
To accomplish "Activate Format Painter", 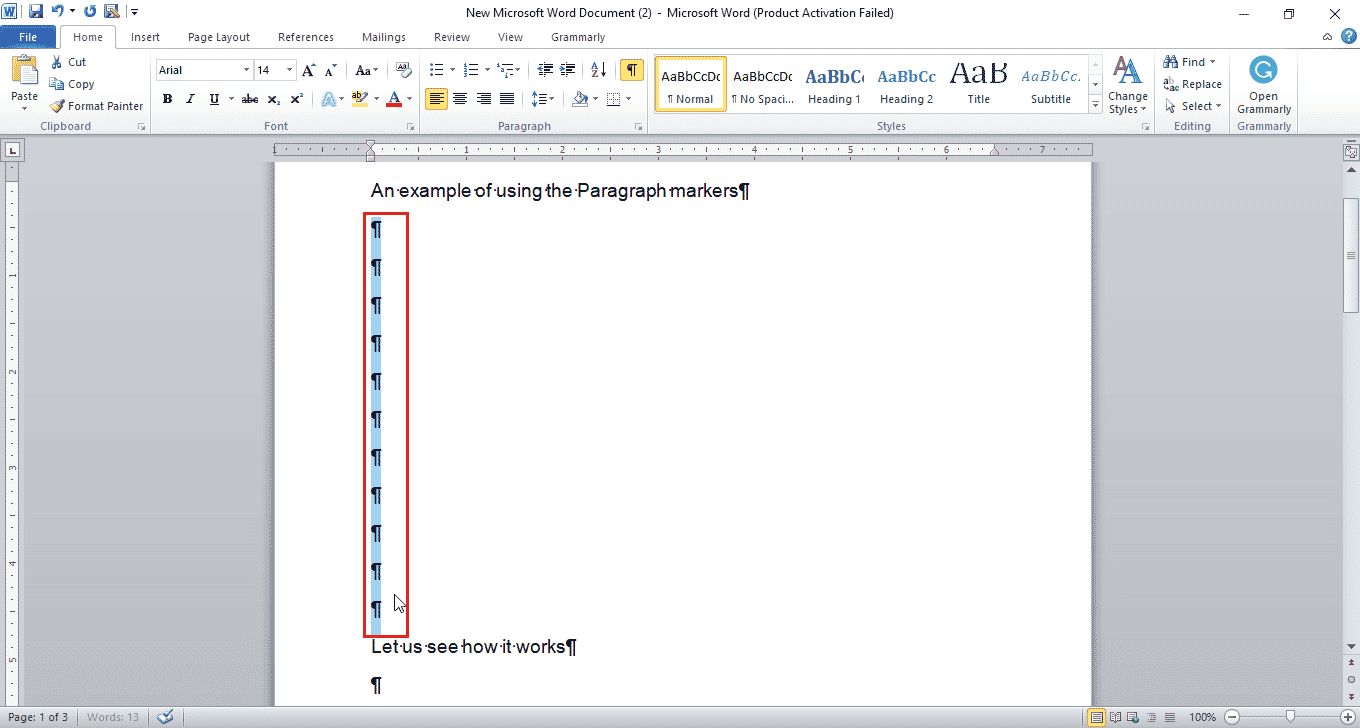I will coord(97,106).
